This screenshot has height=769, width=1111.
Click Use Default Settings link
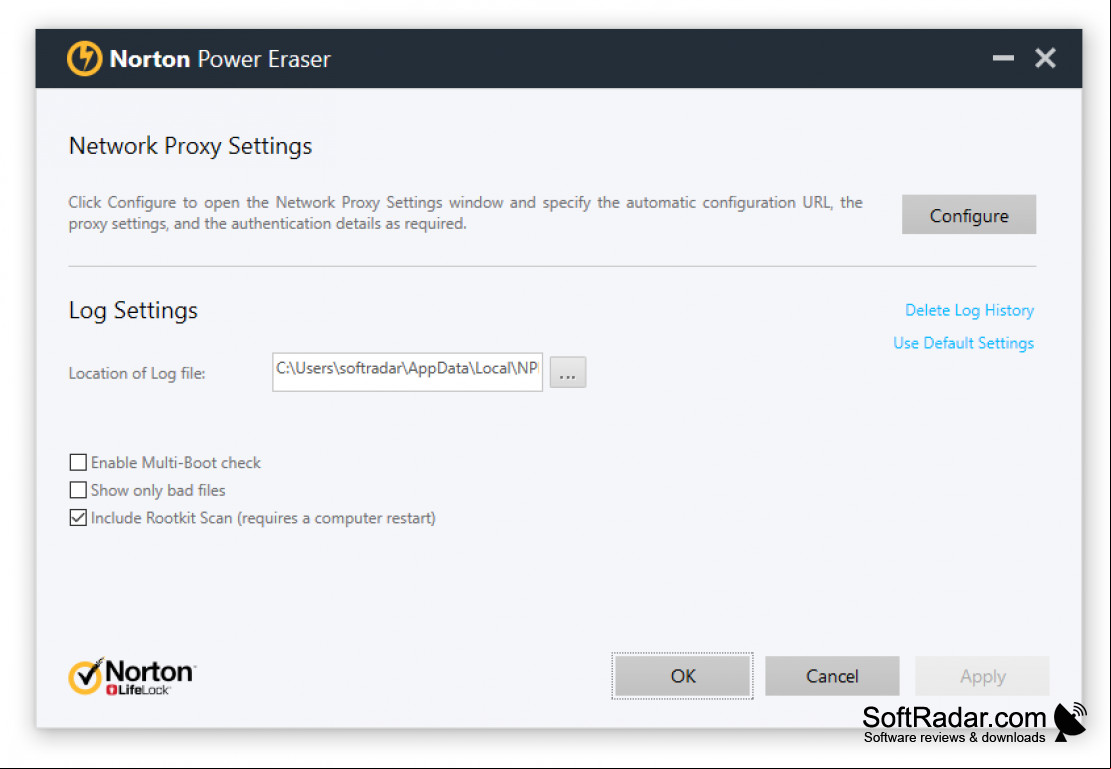coord(963,343)
